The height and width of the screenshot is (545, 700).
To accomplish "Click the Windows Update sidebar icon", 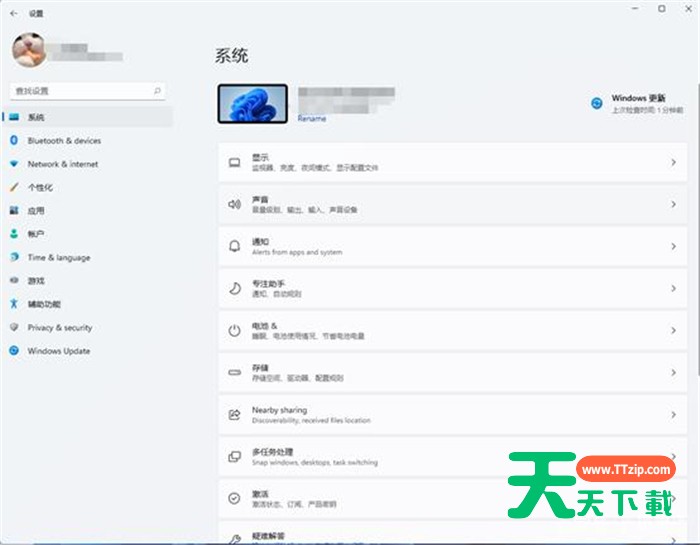I will tap(14, 350).
